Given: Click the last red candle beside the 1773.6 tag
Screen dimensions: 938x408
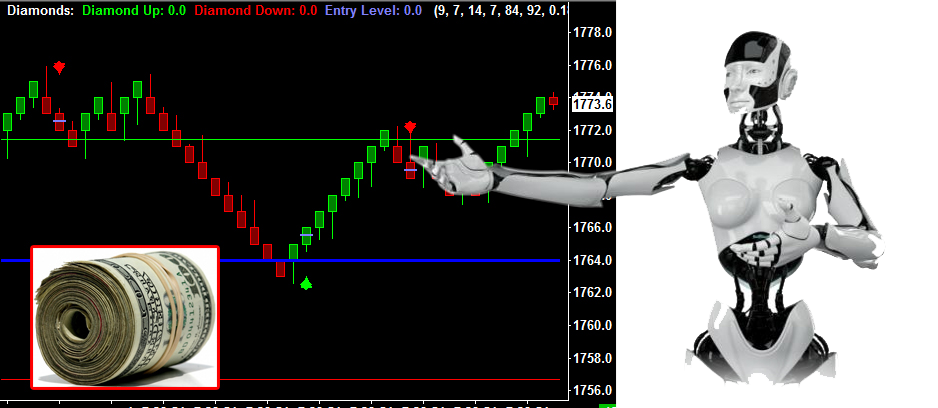Looking at the screenshot, I should click(553, 101).
